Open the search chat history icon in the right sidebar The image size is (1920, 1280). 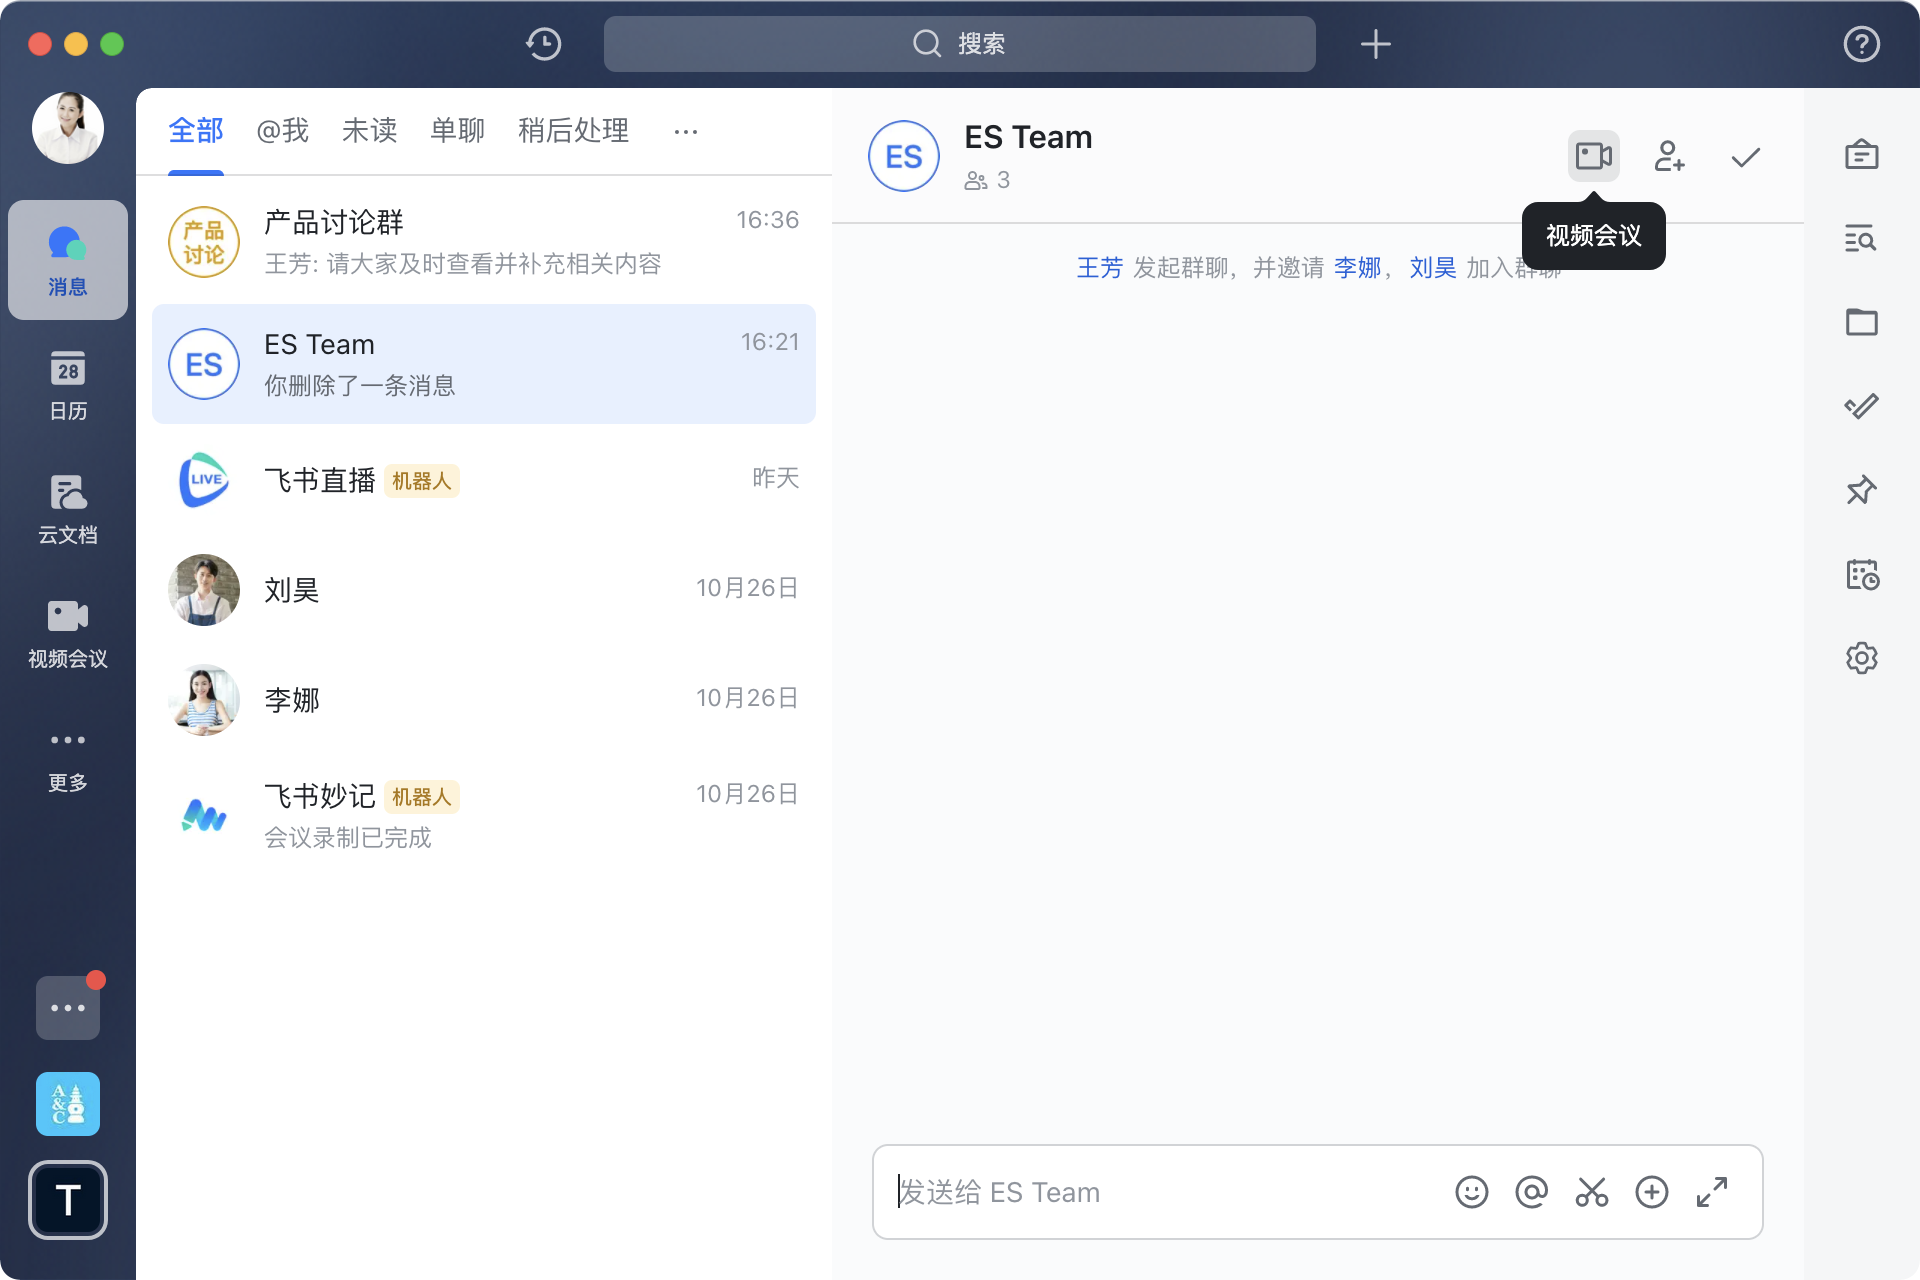[1861, 238]
